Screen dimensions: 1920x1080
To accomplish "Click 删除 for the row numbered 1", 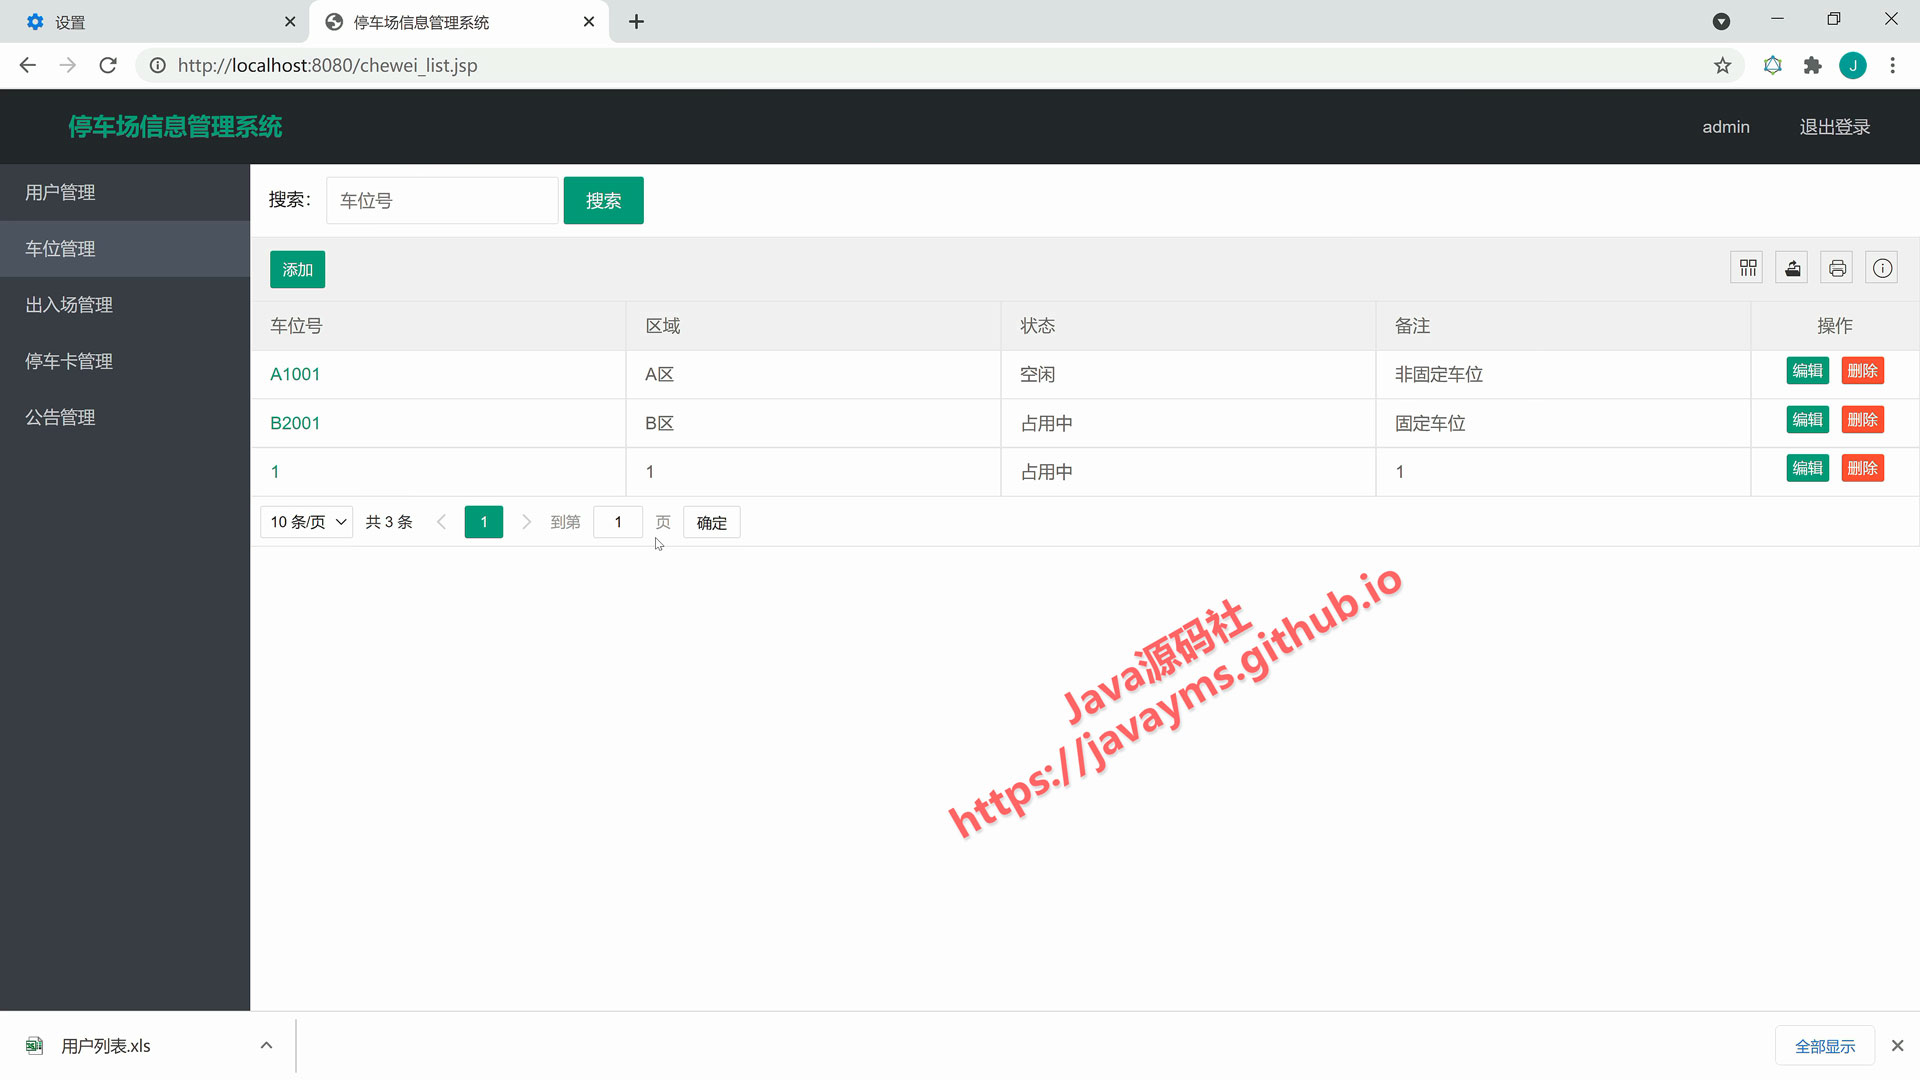I will click(x=1862, y=469).
